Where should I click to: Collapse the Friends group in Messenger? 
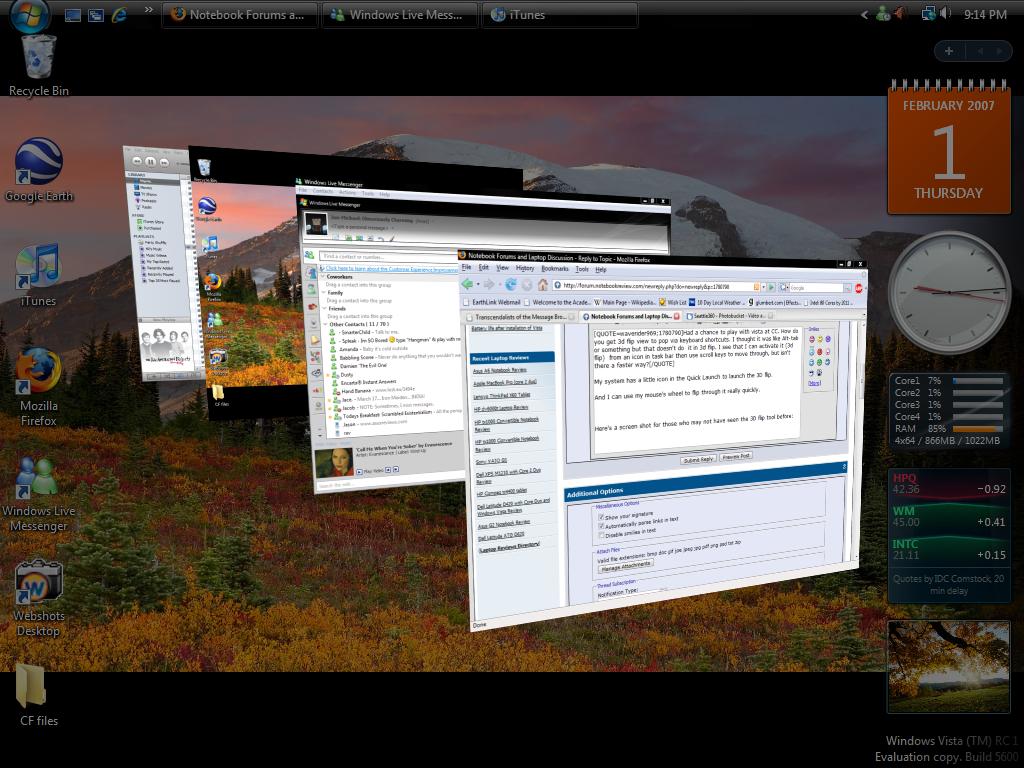[325, 308]
